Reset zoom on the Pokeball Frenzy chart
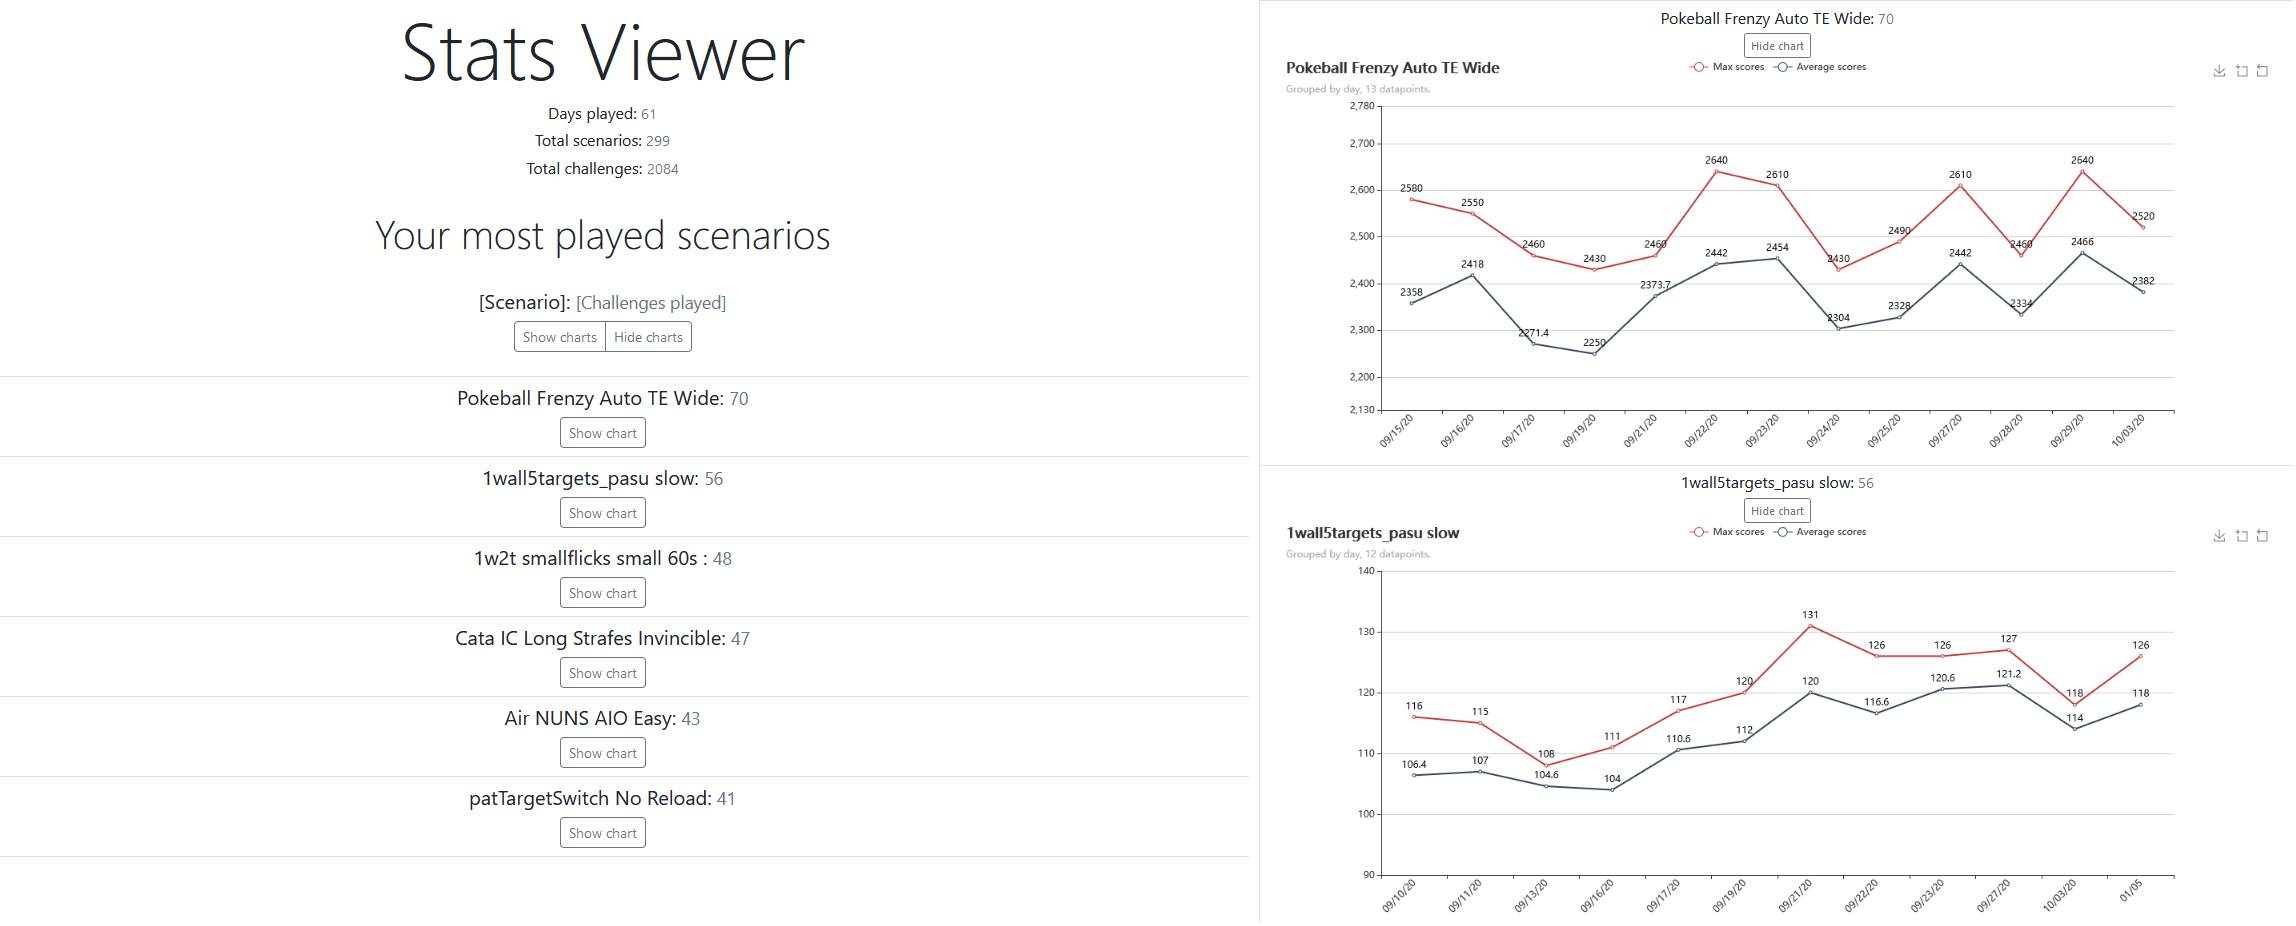 pos(2262,71)
